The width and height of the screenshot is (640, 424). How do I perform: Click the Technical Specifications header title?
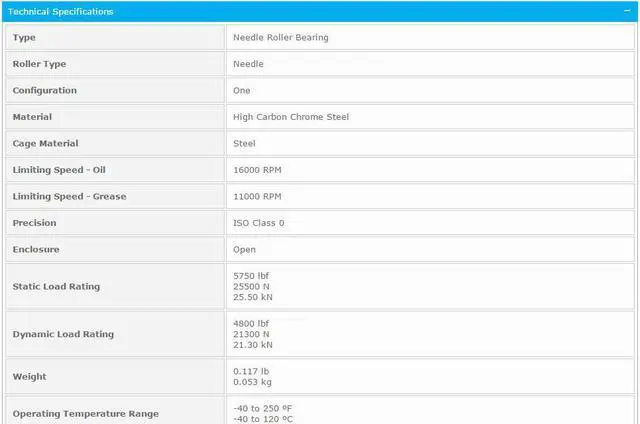61,12
